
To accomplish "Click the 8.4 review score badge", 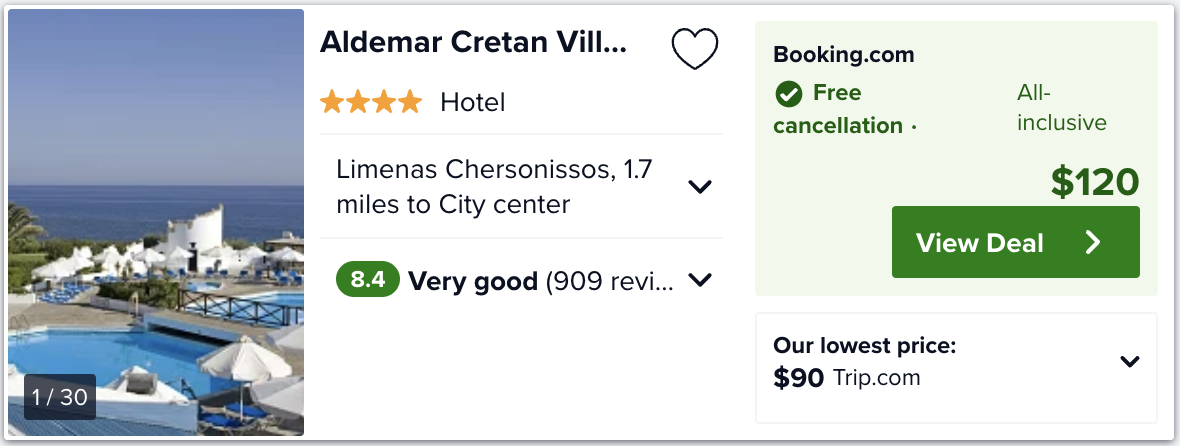I will pyautogui.click(x=368, y=280).
